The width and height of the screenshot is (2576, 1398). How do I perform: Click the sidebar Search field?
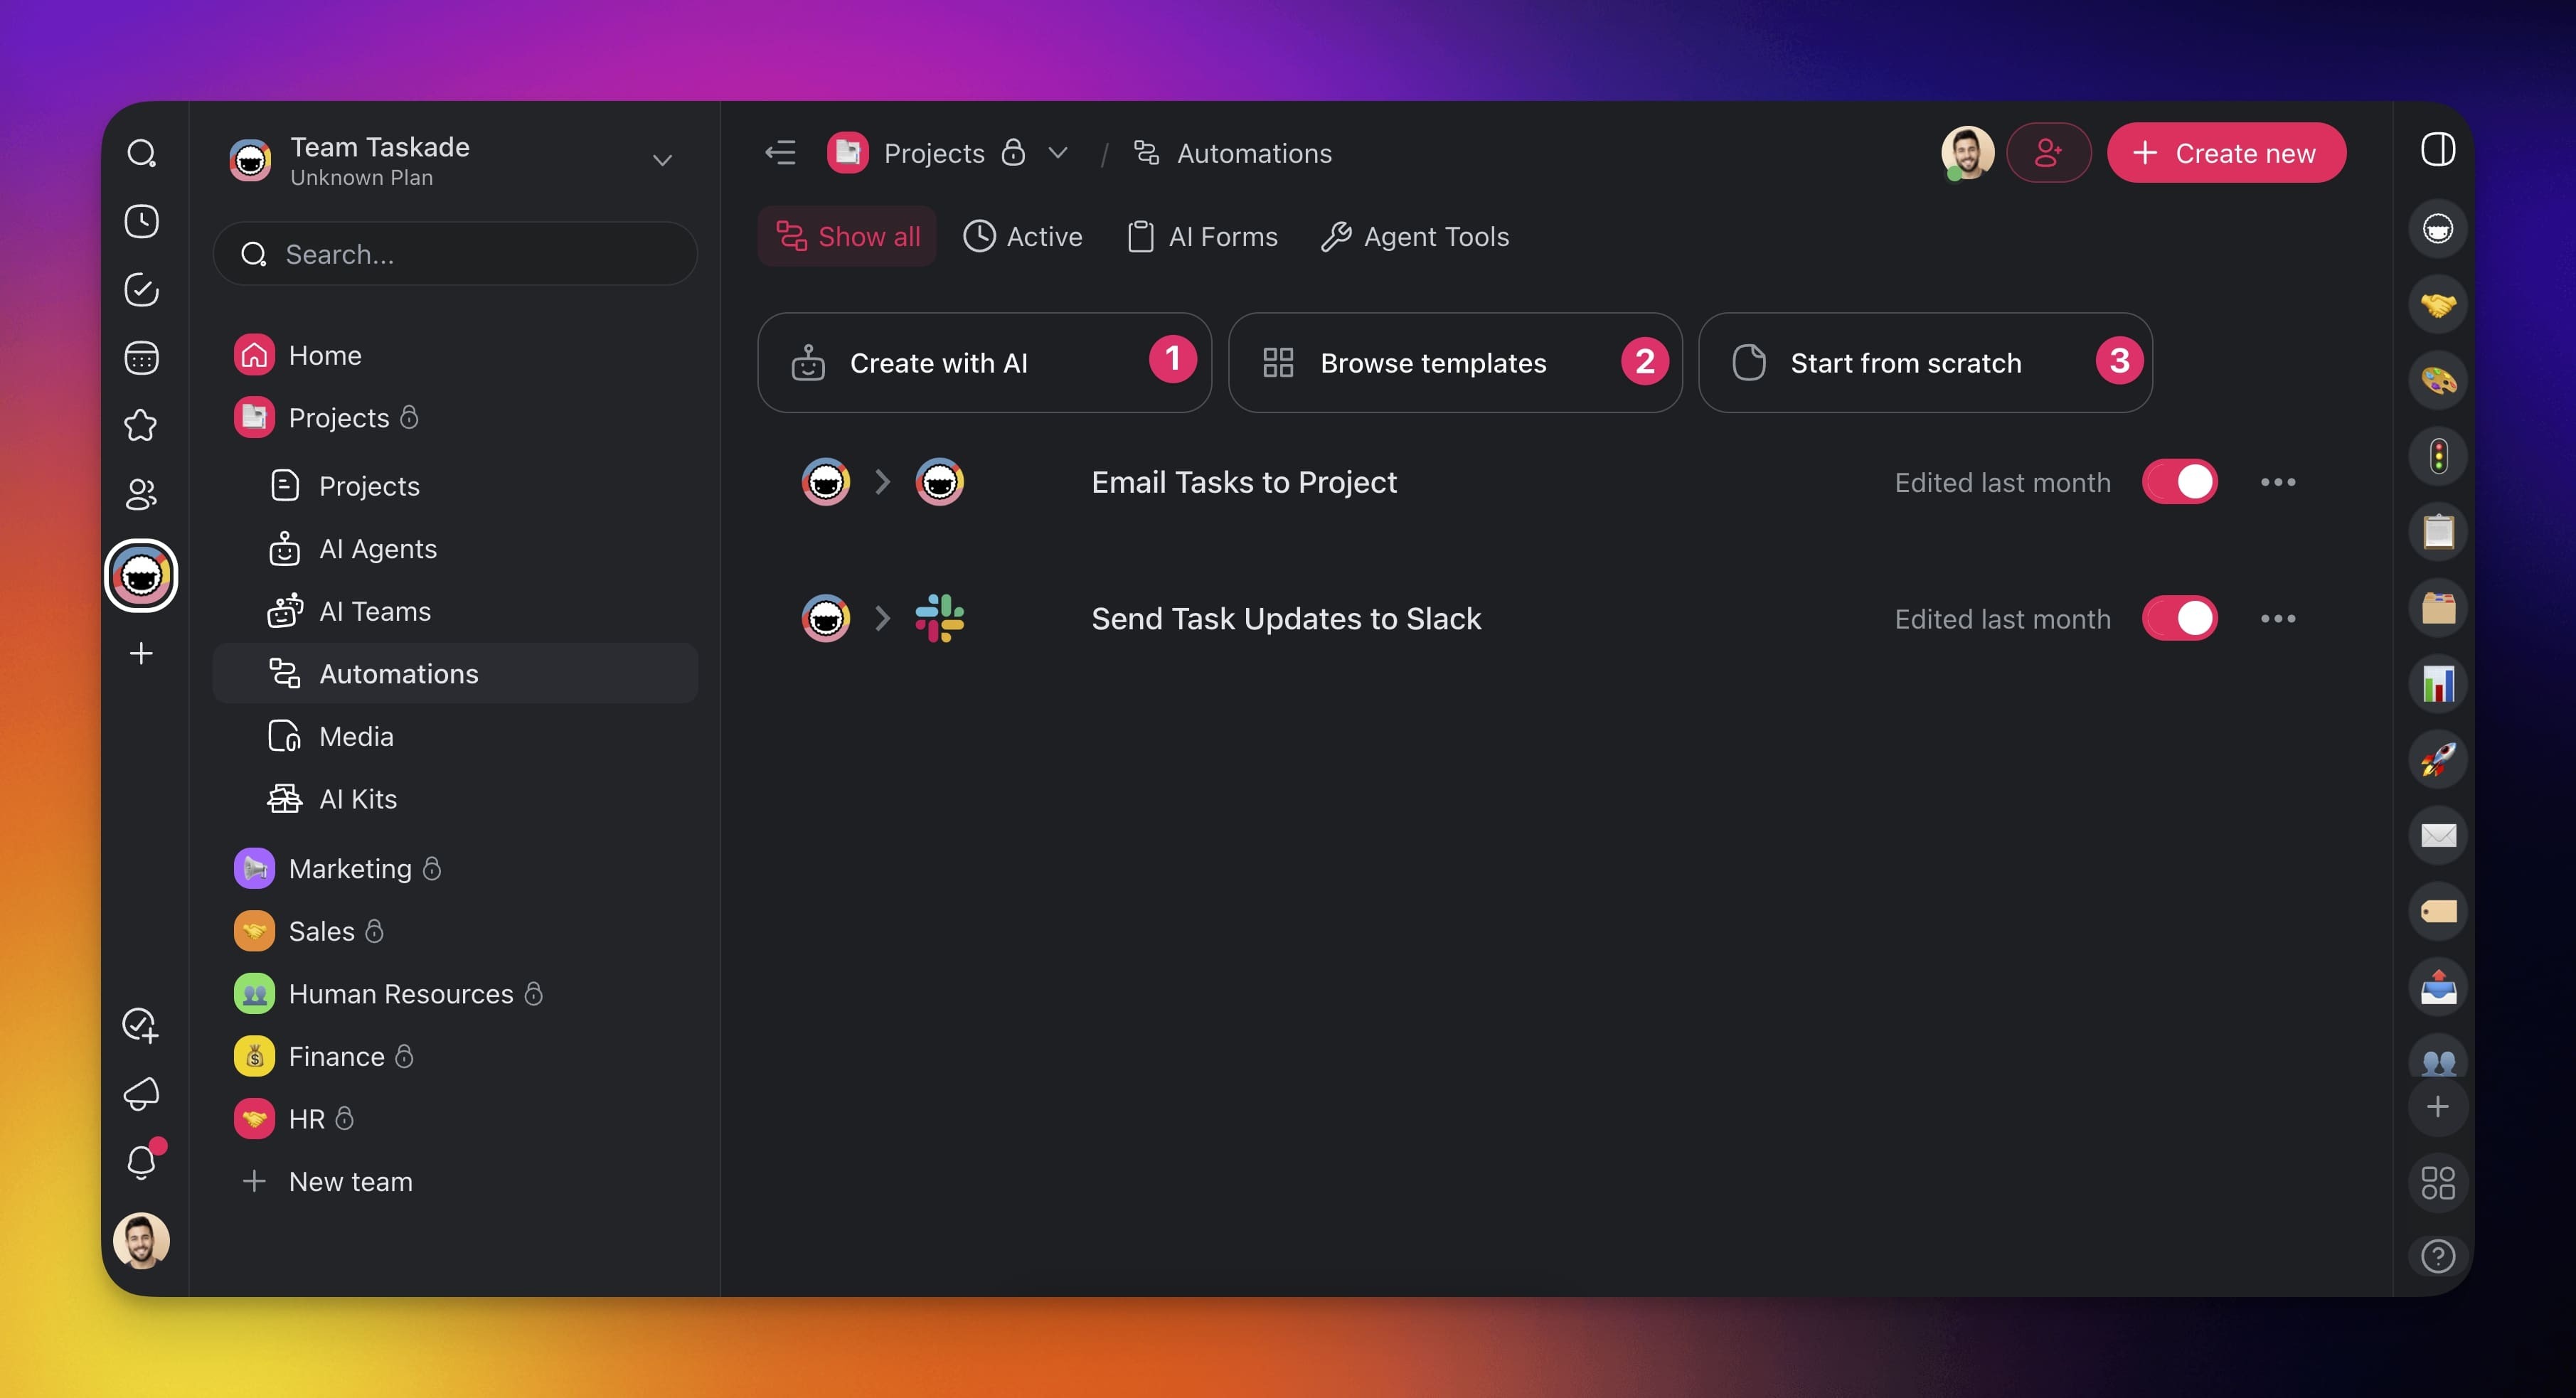pyautogui.click(x=455, y=254)
